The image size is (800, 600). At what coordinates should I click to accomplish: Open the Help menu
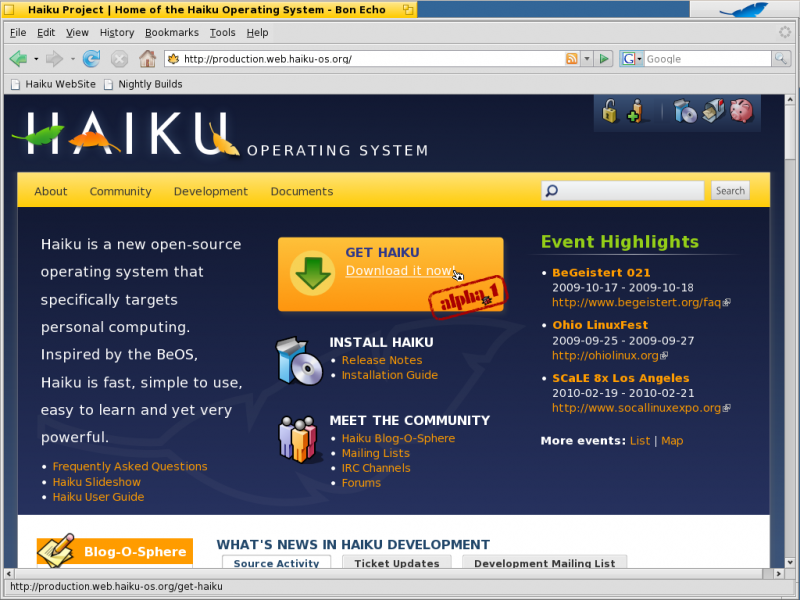(257, 33)
